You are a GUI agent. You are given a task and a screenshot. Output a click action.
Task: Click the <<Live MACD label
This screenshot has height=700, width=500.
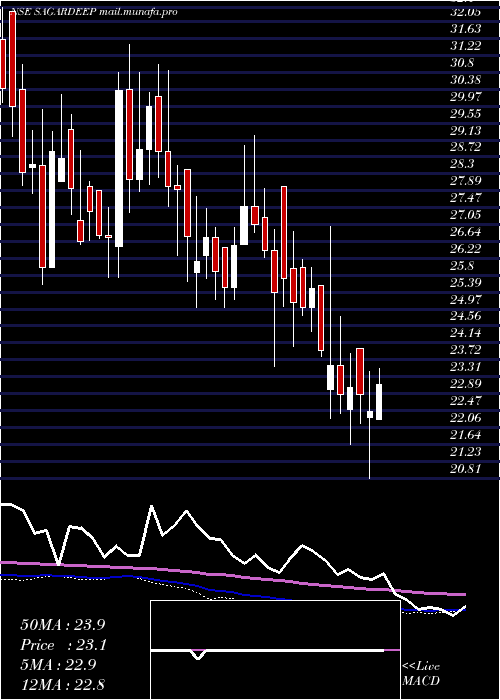[x=421, y=674]
